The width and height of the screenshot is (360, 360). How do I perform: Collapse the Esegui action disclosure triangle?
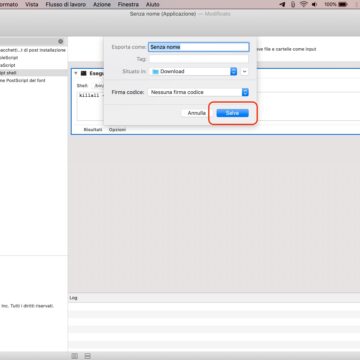[76, 73]
